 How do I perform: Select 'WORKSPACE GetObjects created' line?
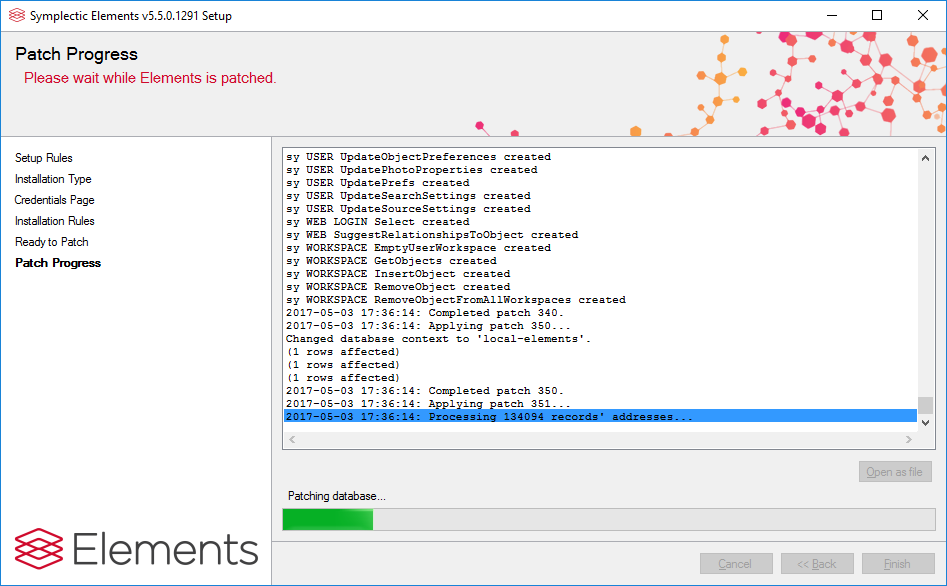click(x=391, y=261)
